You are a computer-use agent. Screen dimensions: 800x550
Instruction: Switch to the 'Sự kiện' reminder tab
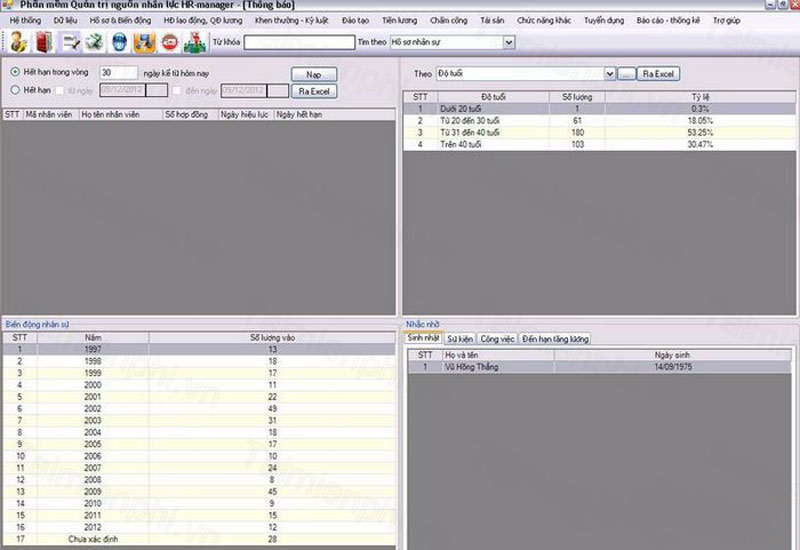coord(460,339)
